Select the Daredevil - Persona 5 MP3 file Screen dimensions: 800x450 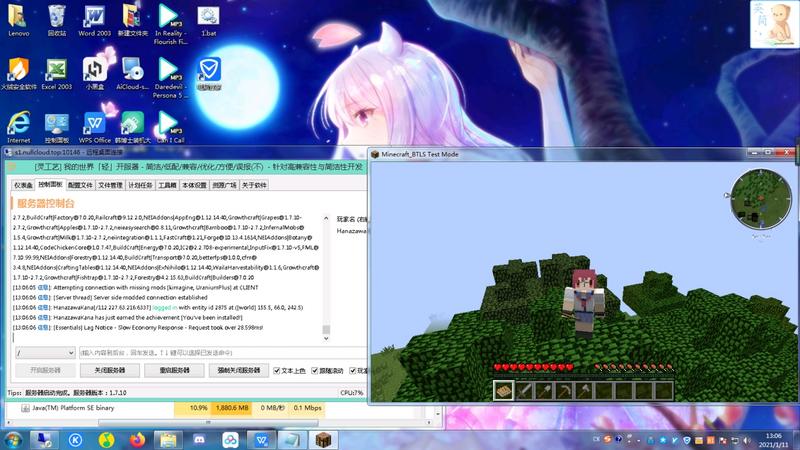pyautogui.click(x=170, y=78)
